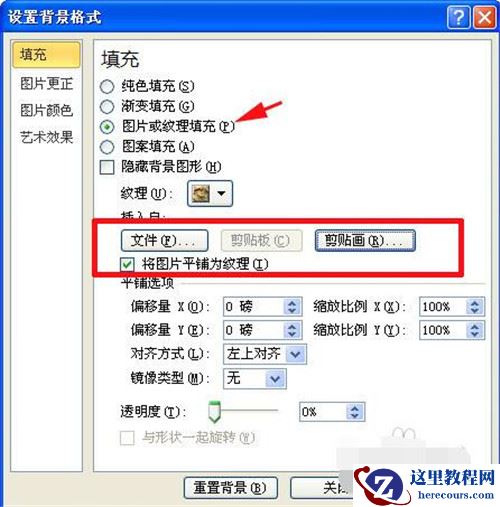Click the File (文件) insert button
Viewport: 500px width, 507px height.
[164, 240]
